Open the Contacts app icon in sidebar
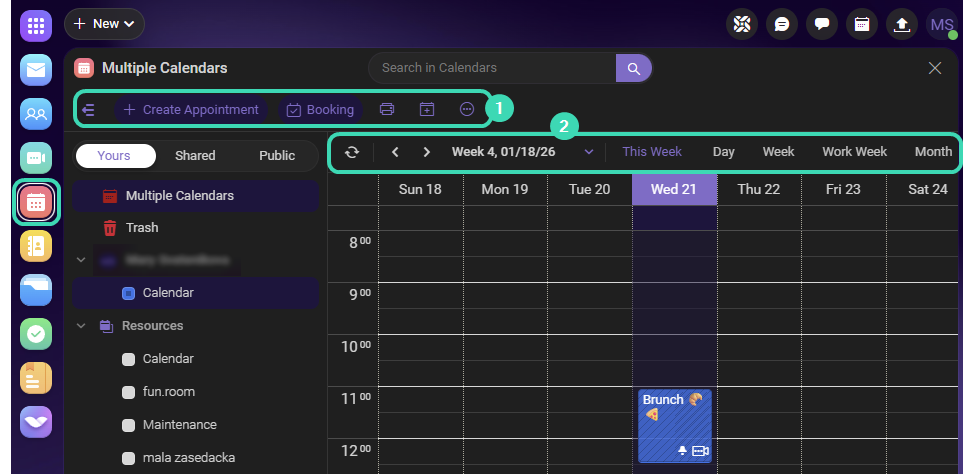Viewport: 975px width, 474px height. [36, 114]
